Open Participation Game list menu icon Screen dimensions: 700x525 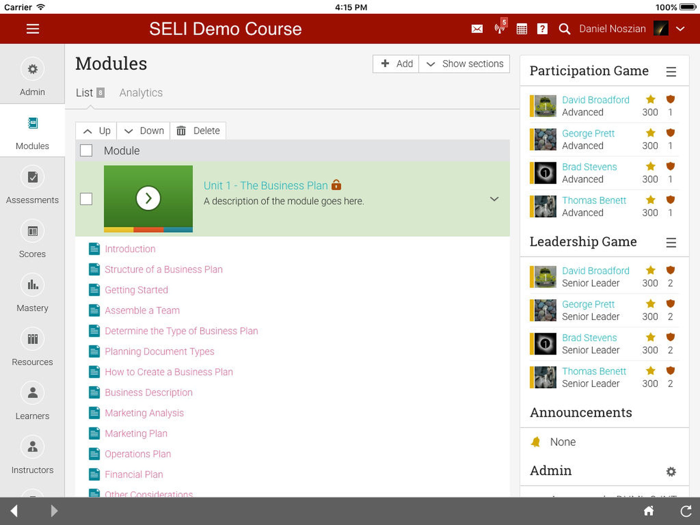click(x=671, y=71)
